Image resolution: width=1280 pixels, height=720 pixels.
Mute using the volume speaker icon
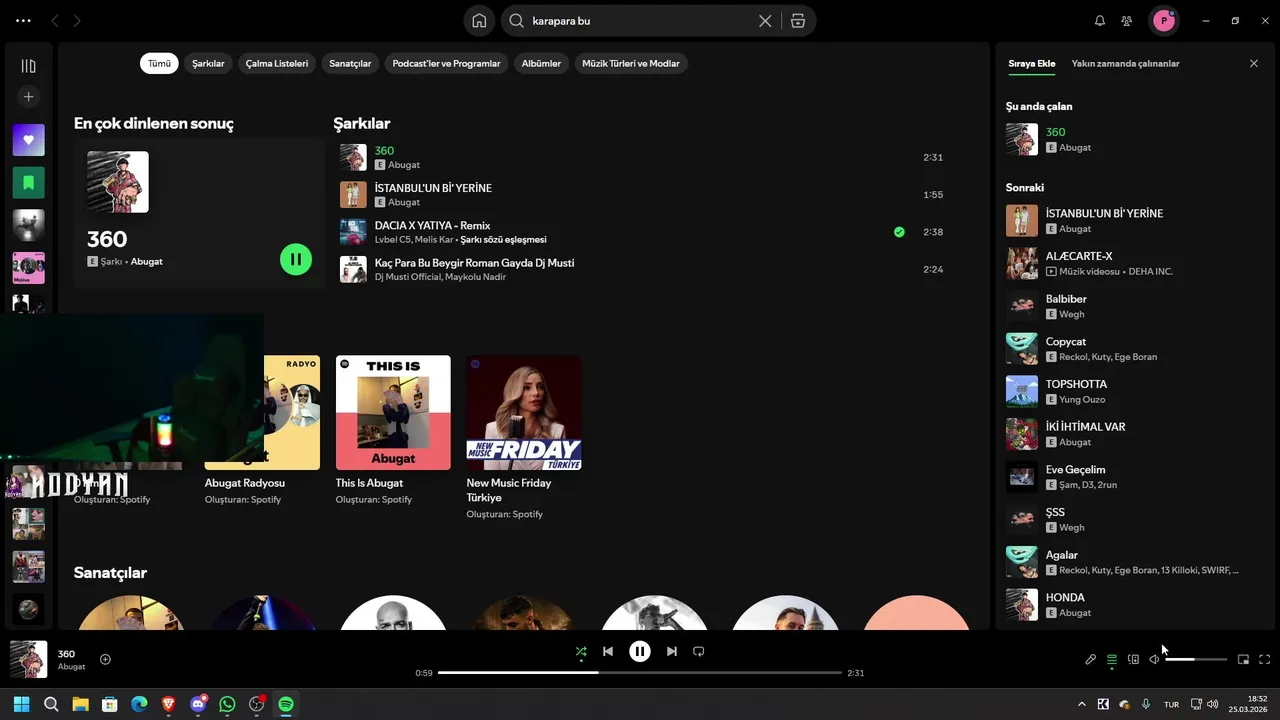tap(1154, 659)
